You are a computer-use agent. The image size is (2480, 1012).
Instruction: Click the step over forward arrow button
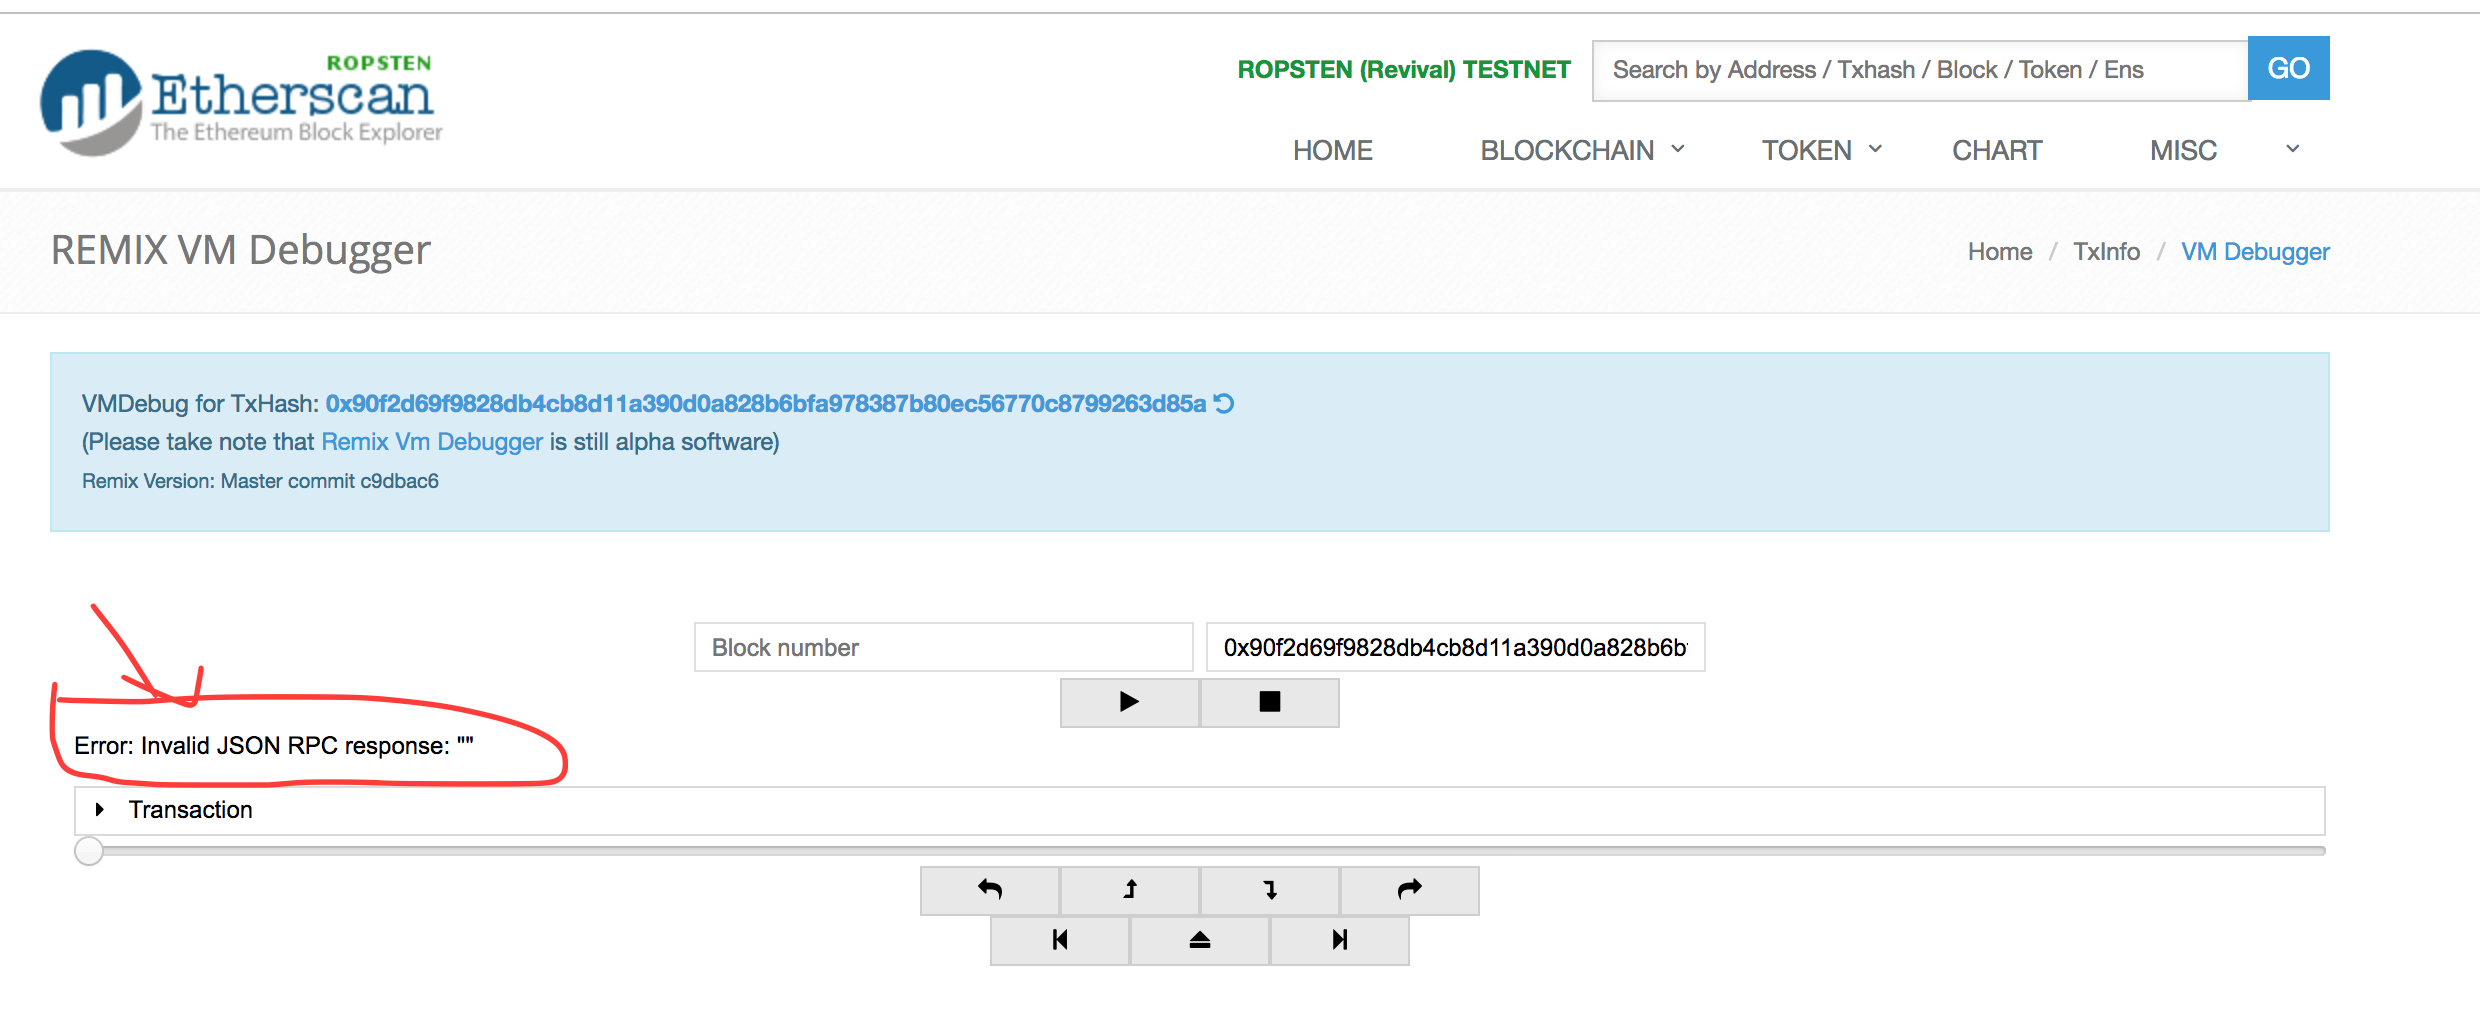[x=1410, y=890]
